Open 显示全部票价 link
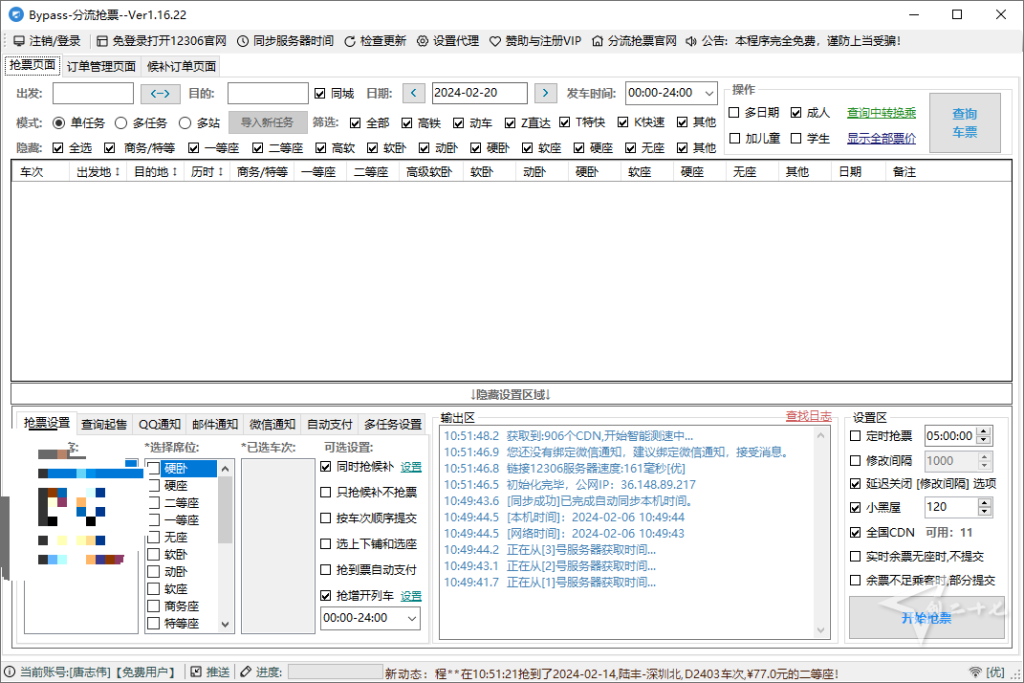 882,138
